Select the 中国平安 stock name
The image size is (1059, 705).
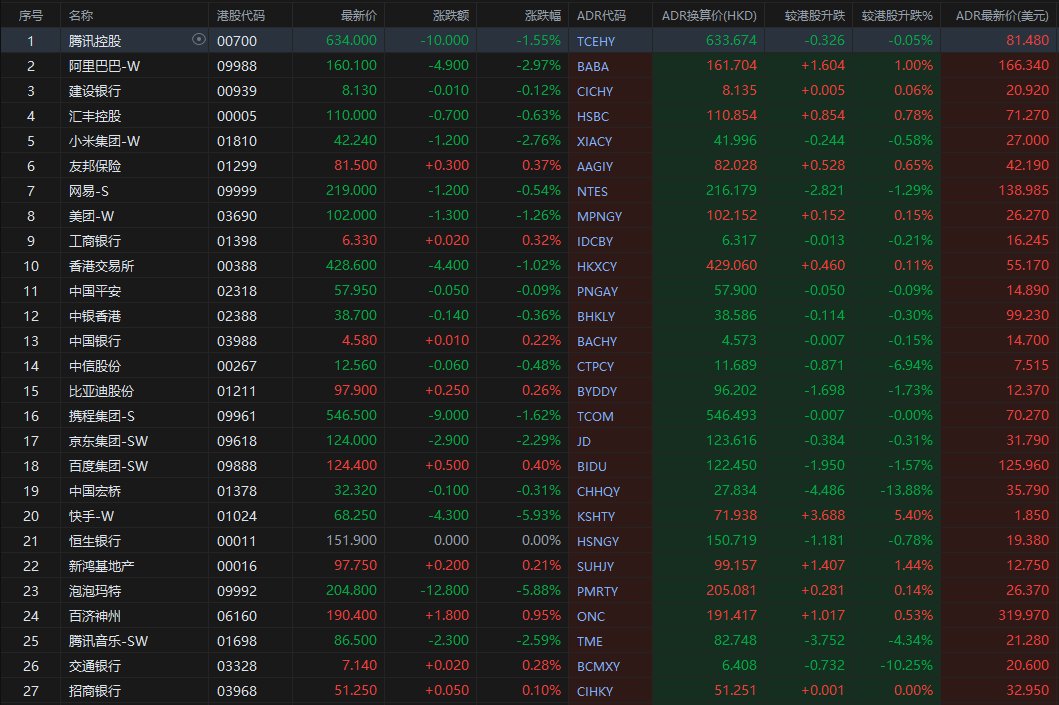tap(95, 290)
